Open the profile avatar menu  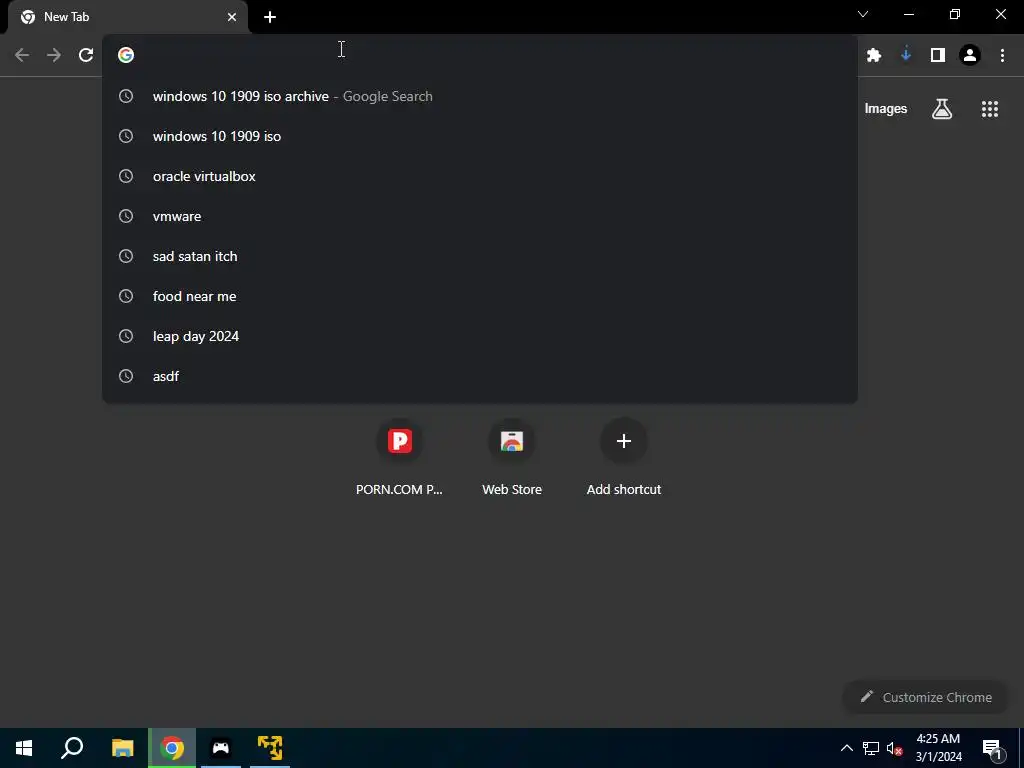(x=970, y=56)
